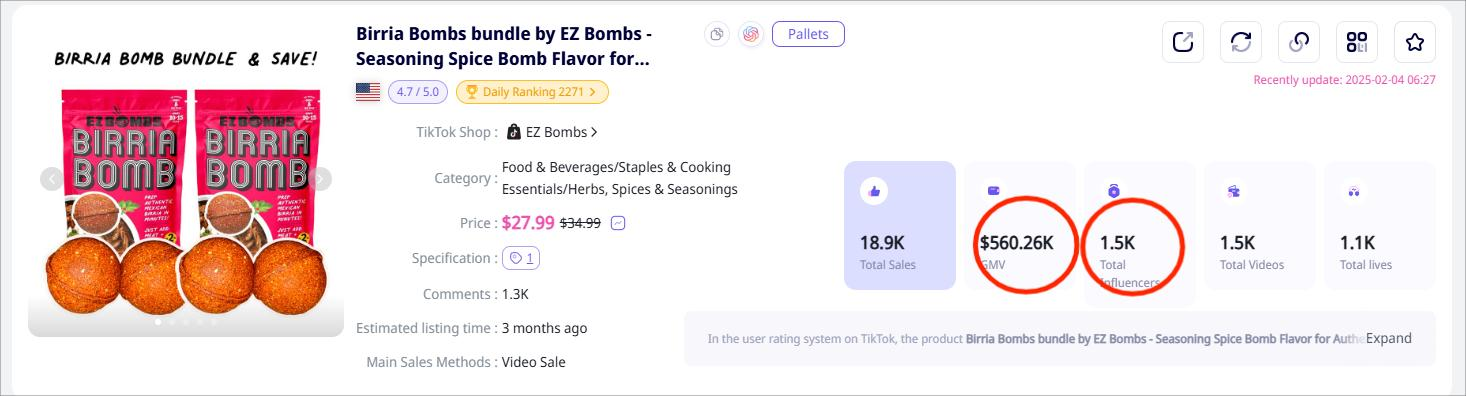Select the Total Sales 18.9K tab
This screenshot has height=396, width=1466.
[900, 226]
